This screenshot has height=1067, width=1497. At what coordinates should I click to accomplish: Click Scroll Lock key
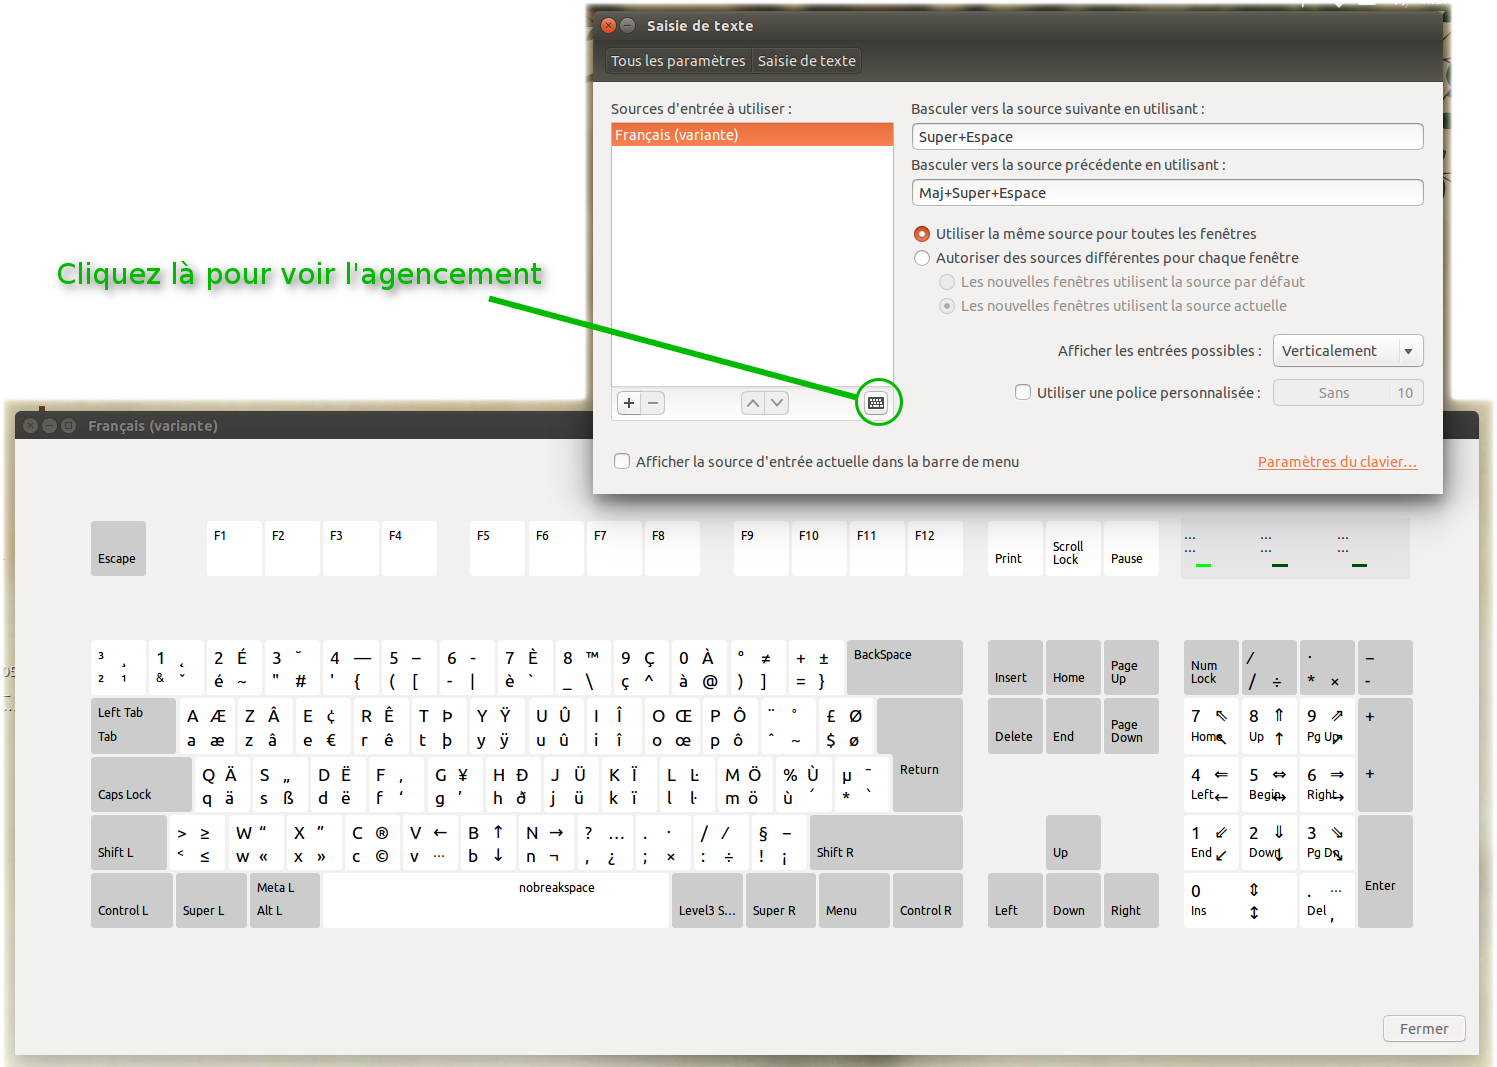(x=1073, y=548)
